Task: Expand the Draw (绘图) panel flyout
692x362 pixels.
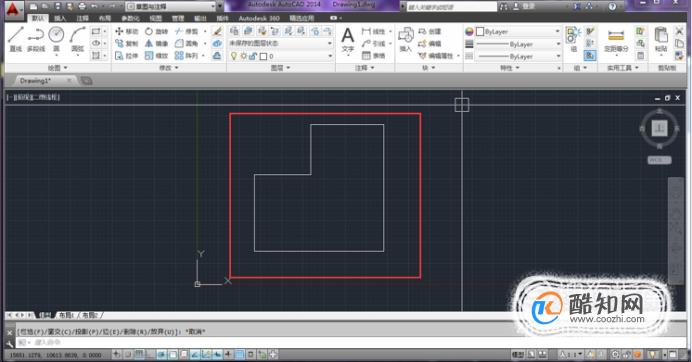Action: (58, 68)
